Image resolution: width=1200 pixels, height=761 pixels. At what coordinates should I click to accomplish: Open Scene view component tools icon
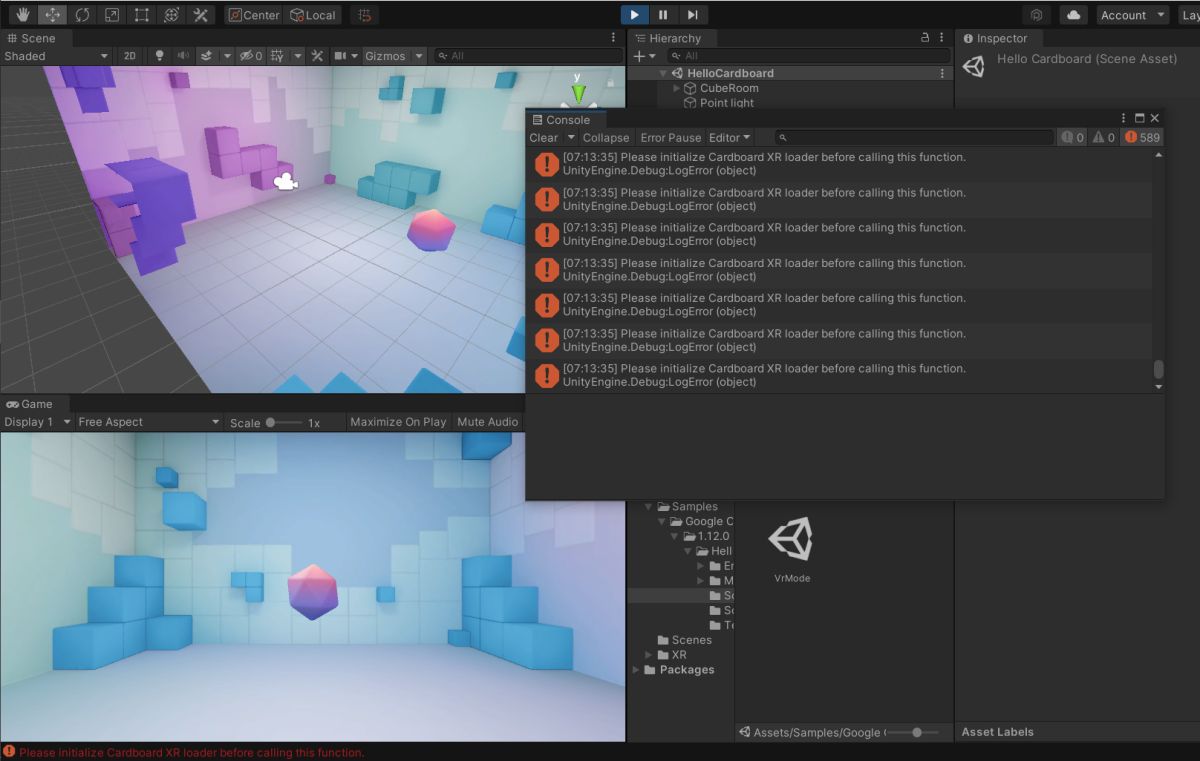point(318,56)
